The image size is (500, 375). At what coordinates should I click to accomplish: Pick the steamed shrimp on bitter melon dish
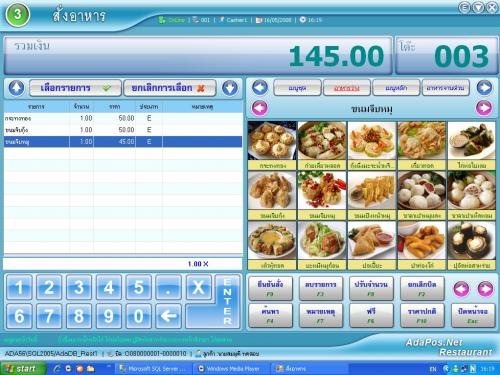coord(372,145)
